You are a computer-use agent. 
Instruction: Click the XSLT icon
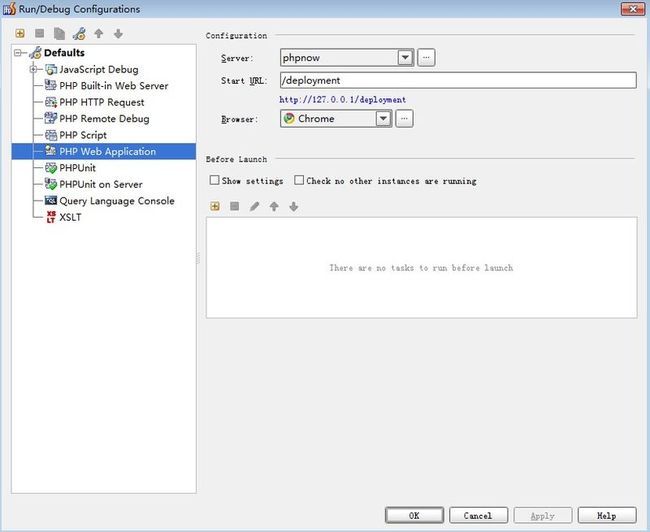[51, 217]
